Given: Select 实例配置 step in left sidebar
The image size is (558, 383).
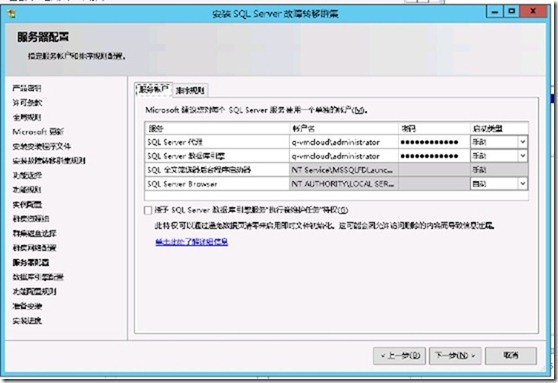Looking at the screenshot, I should [x=27, y=205].
